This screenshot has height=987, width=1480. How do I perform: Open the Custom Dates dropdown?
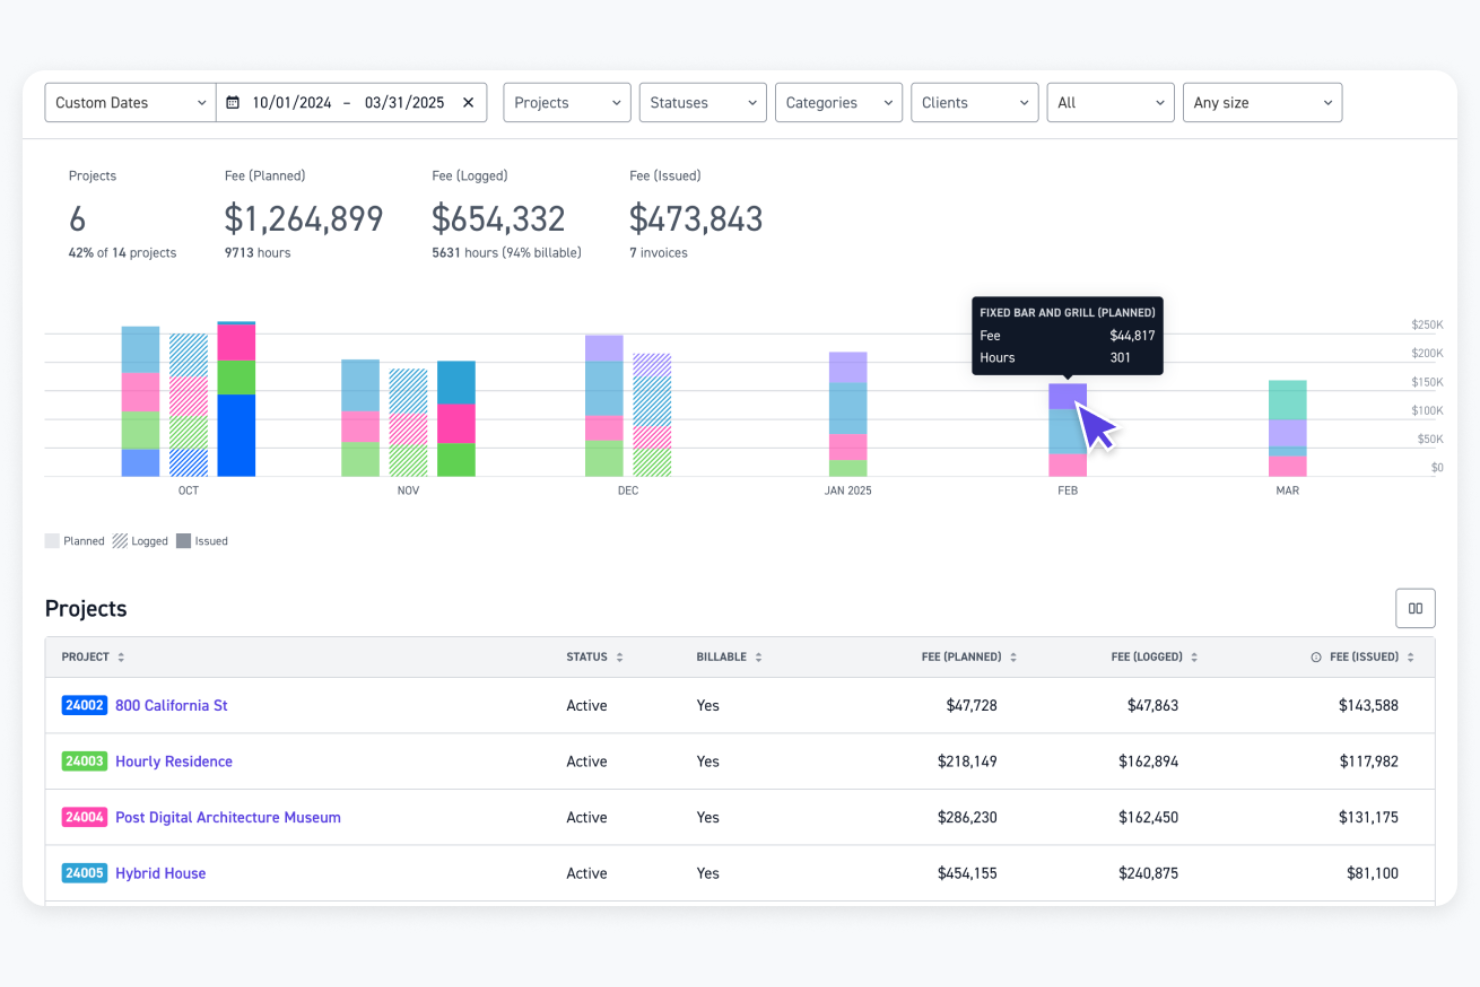point(129,102)
